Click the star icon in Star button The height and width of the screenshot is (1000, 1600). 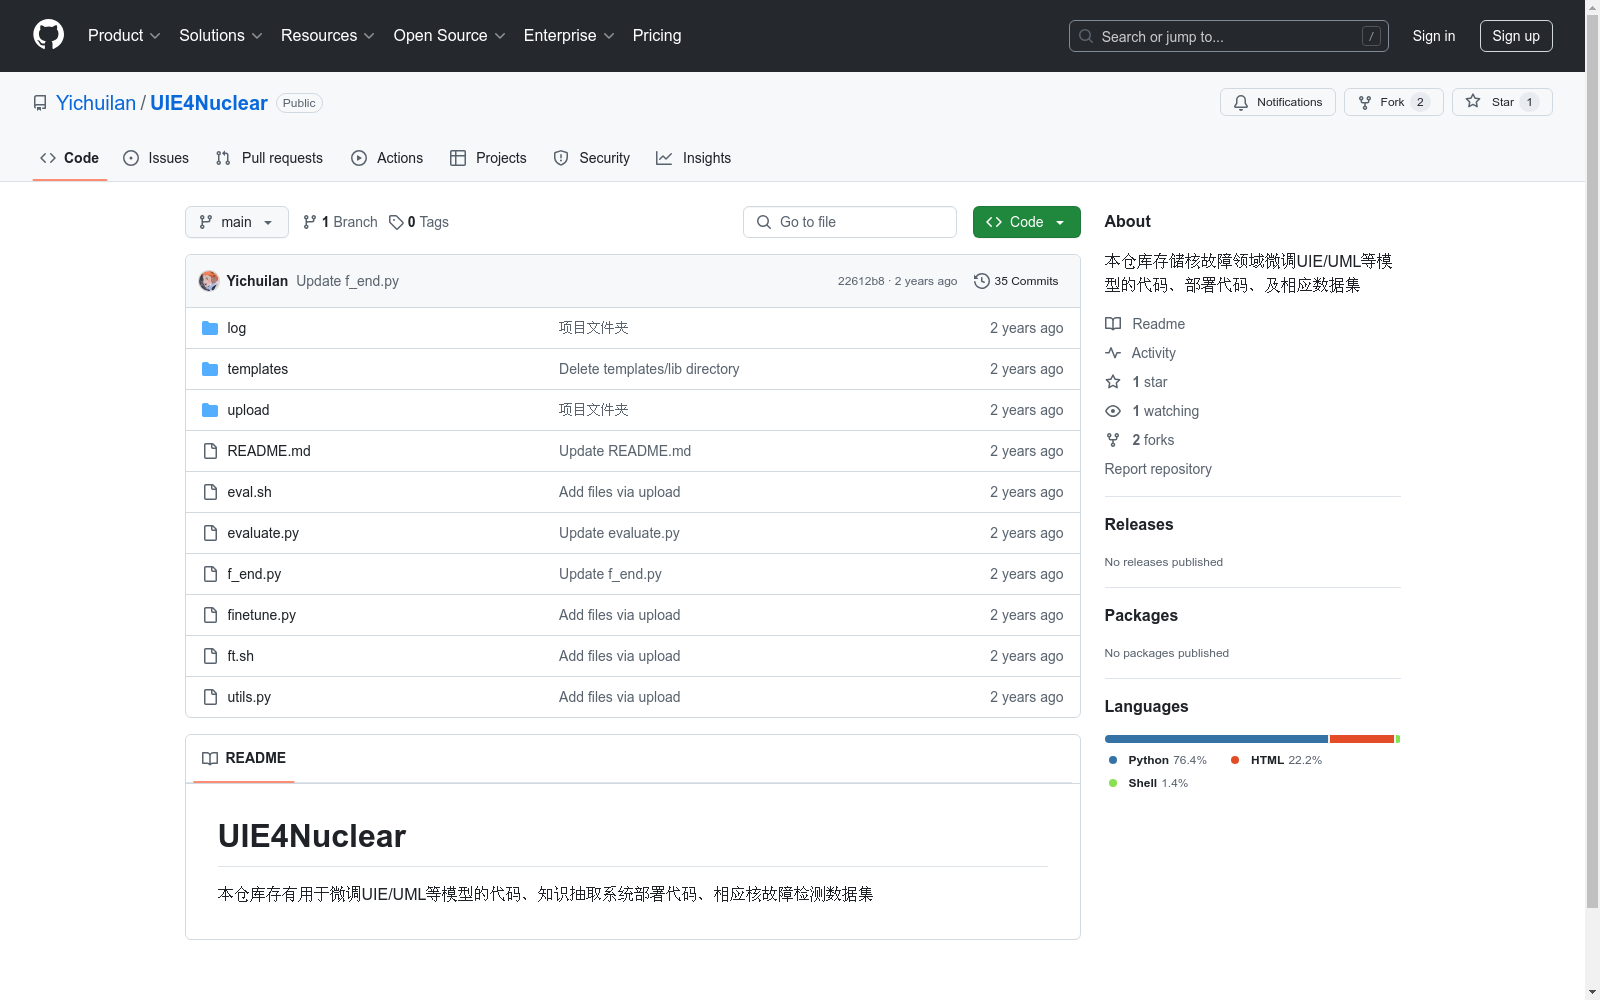click(1473, 101)
